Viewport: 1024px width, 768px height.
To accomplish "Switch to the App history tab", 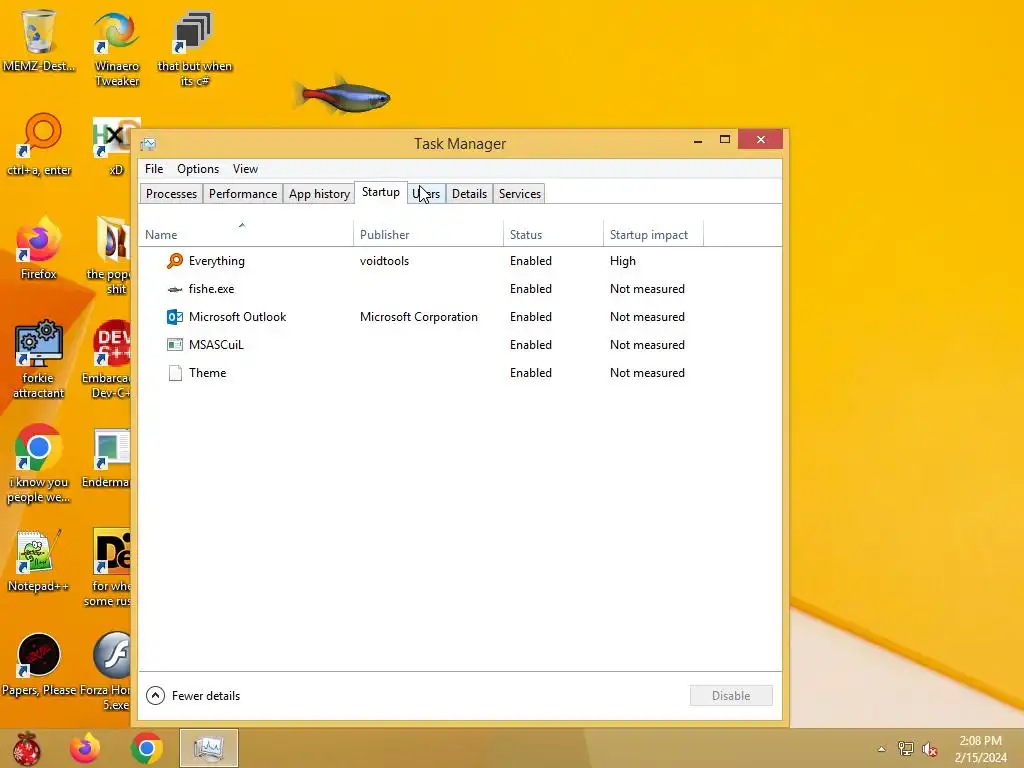I will click(319, 194).
